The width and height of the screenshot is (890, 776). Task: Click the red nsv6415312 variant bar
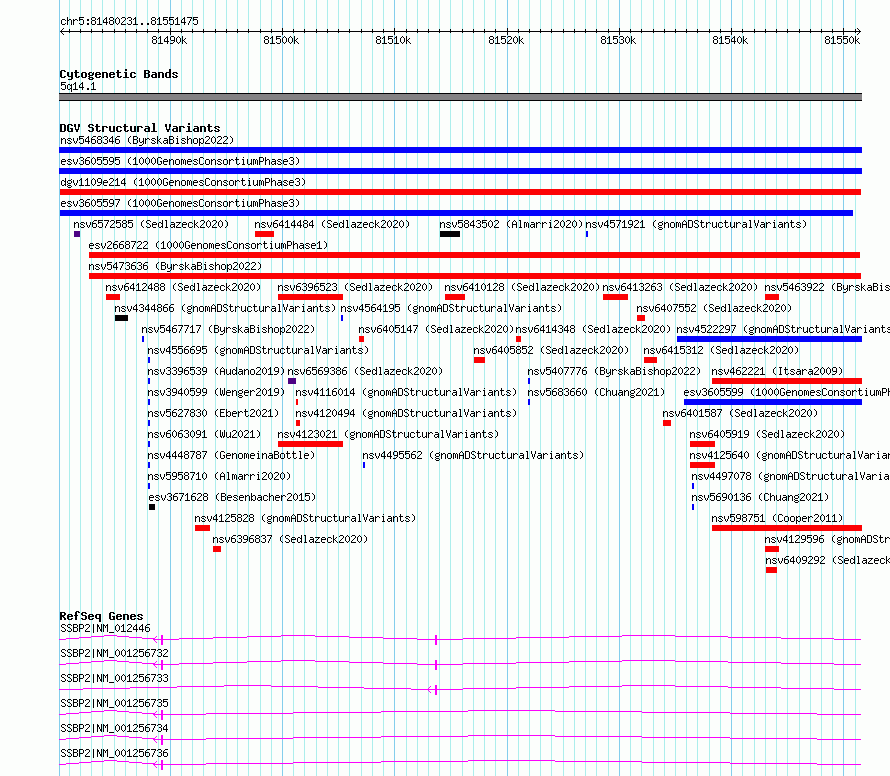(x=650, y=360)
